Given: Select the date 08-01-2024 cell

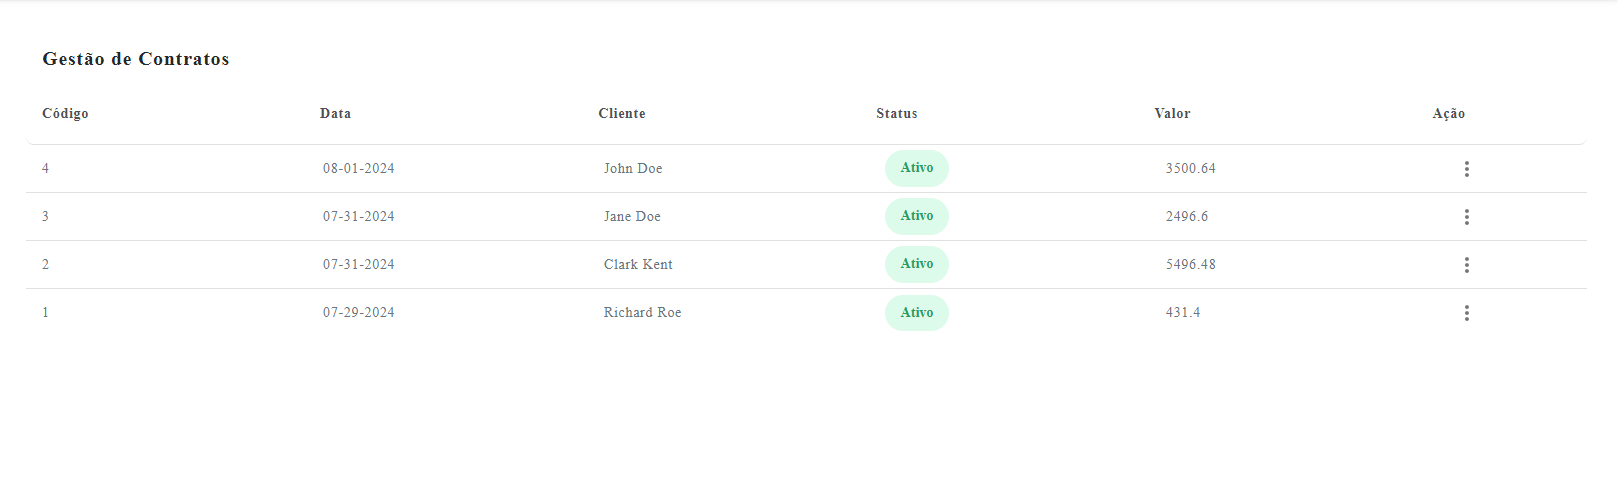Looking at the screenshot, I should [x=358, y=169].
